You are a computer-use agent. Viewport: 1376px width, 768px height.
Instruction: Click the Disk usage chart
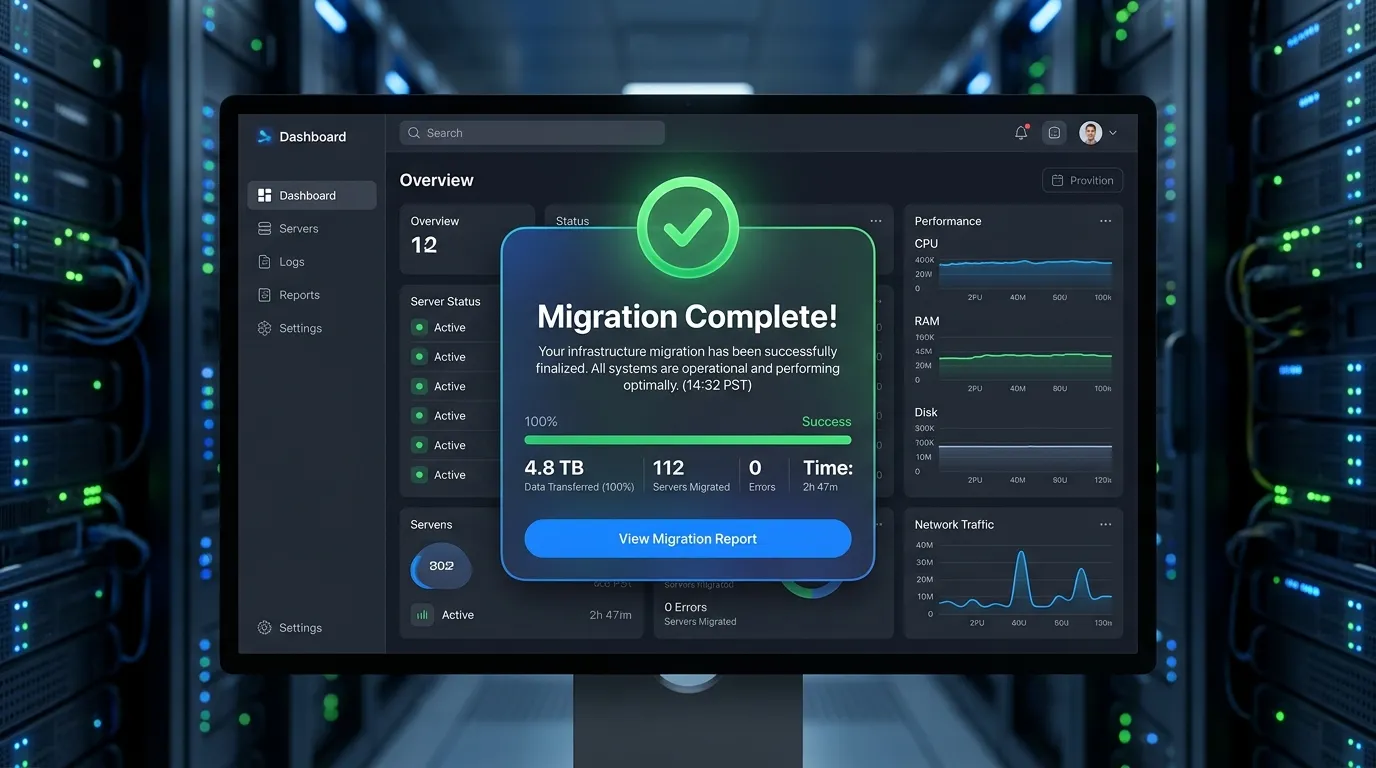click(1025, 450)
